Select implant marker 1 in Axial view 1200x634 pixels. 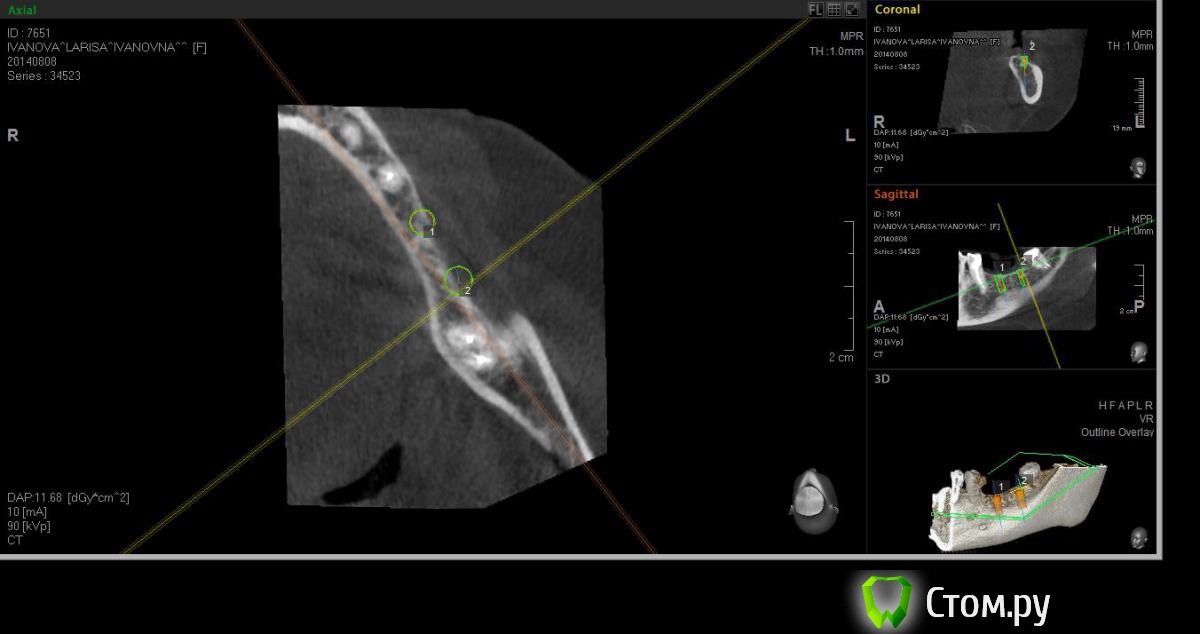422,220
